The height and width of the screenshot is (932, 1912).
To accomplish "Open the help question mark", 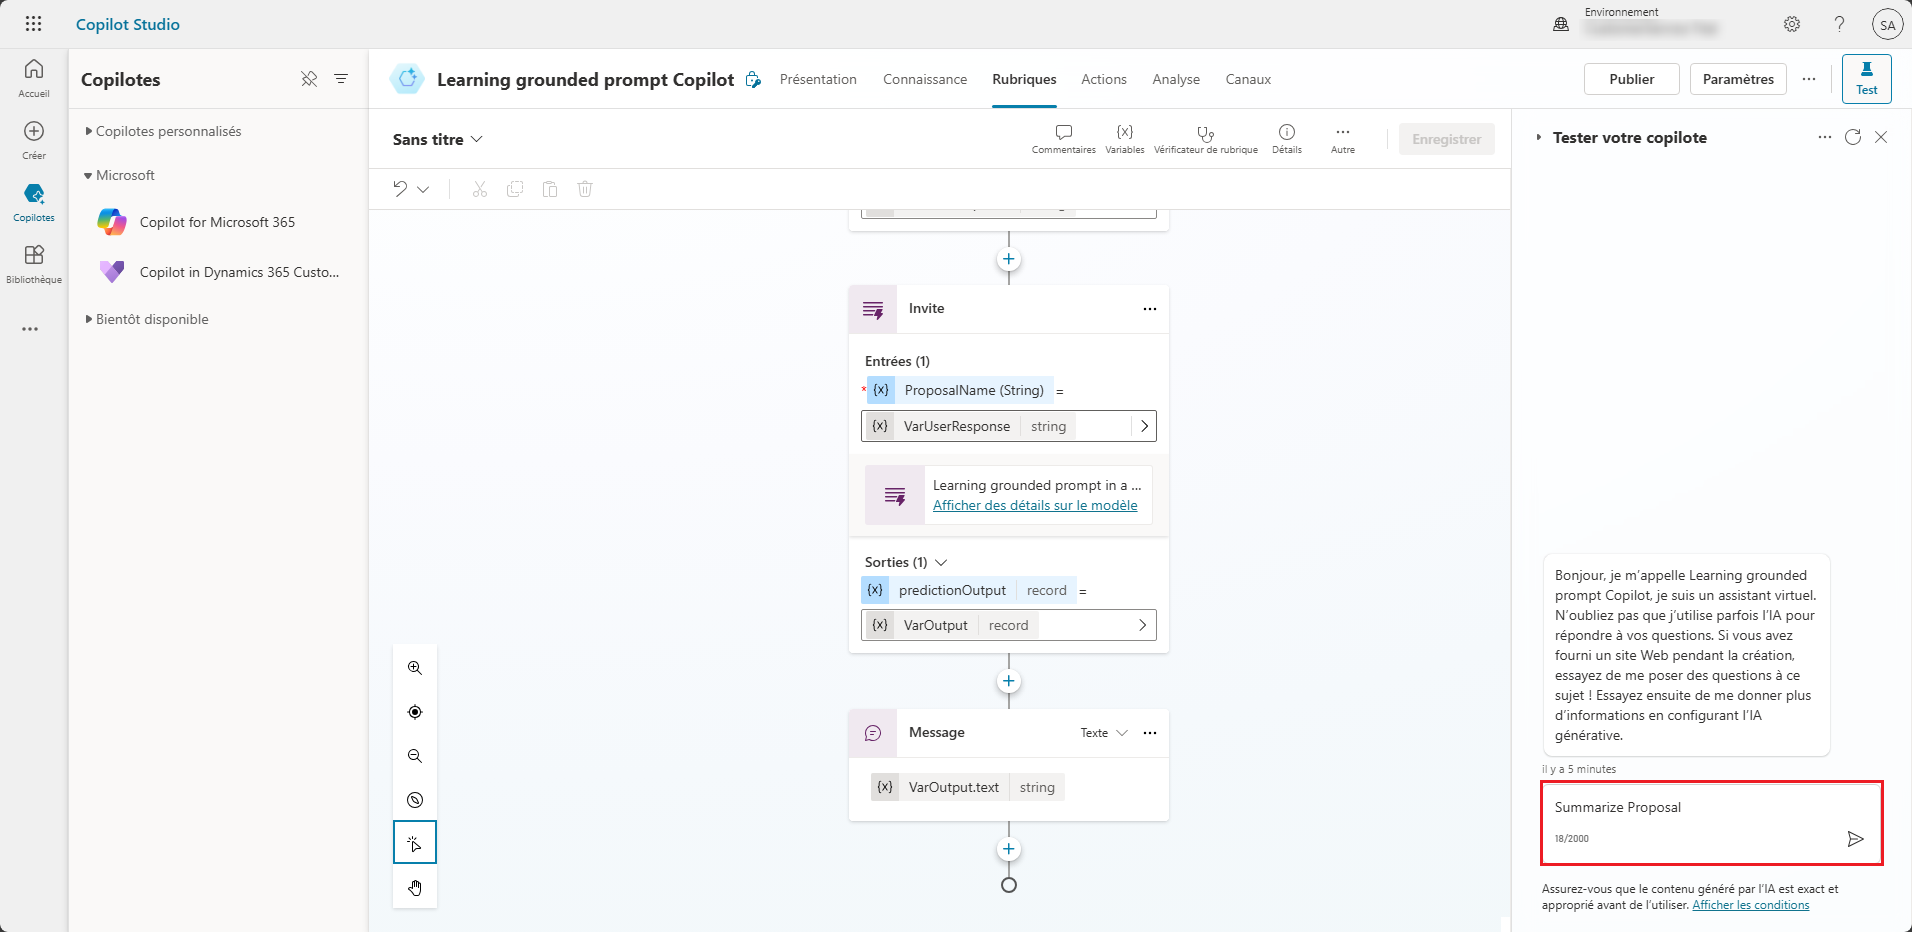I will click(x=1839, y=24).
